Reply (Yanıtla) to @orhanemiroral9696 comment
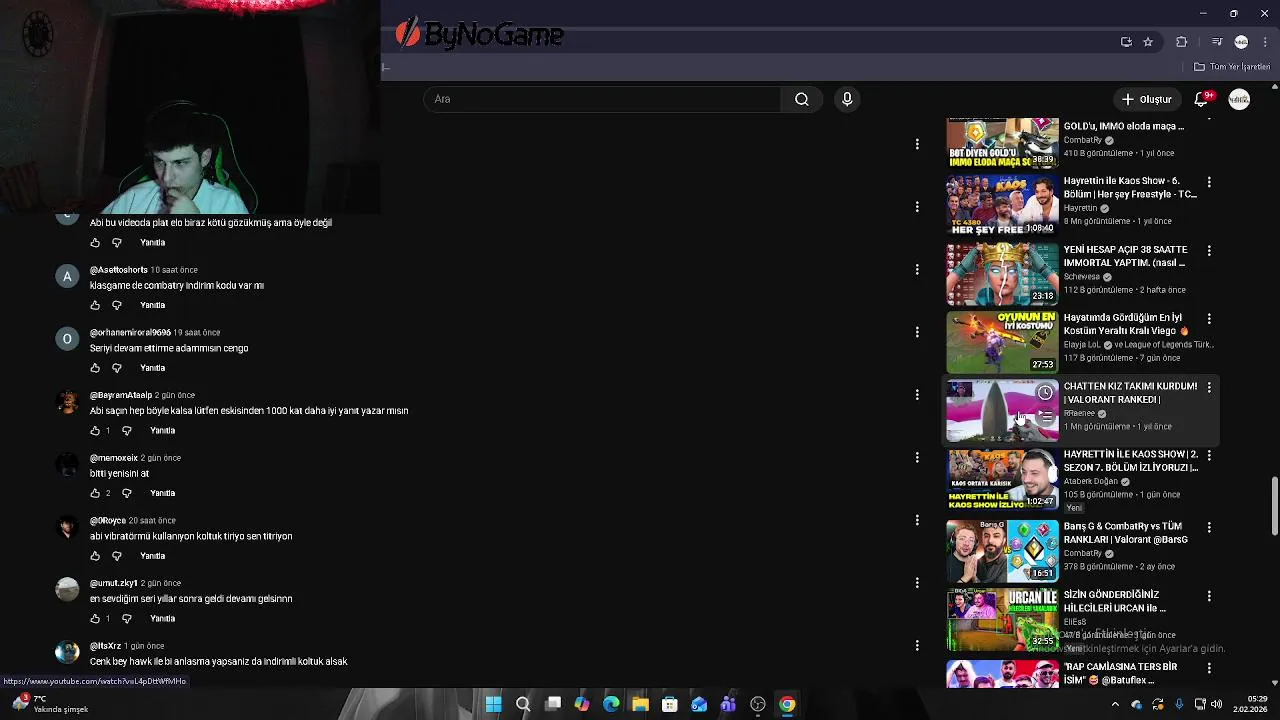Viewport: 1280px width, 720px height. [152, 368]
